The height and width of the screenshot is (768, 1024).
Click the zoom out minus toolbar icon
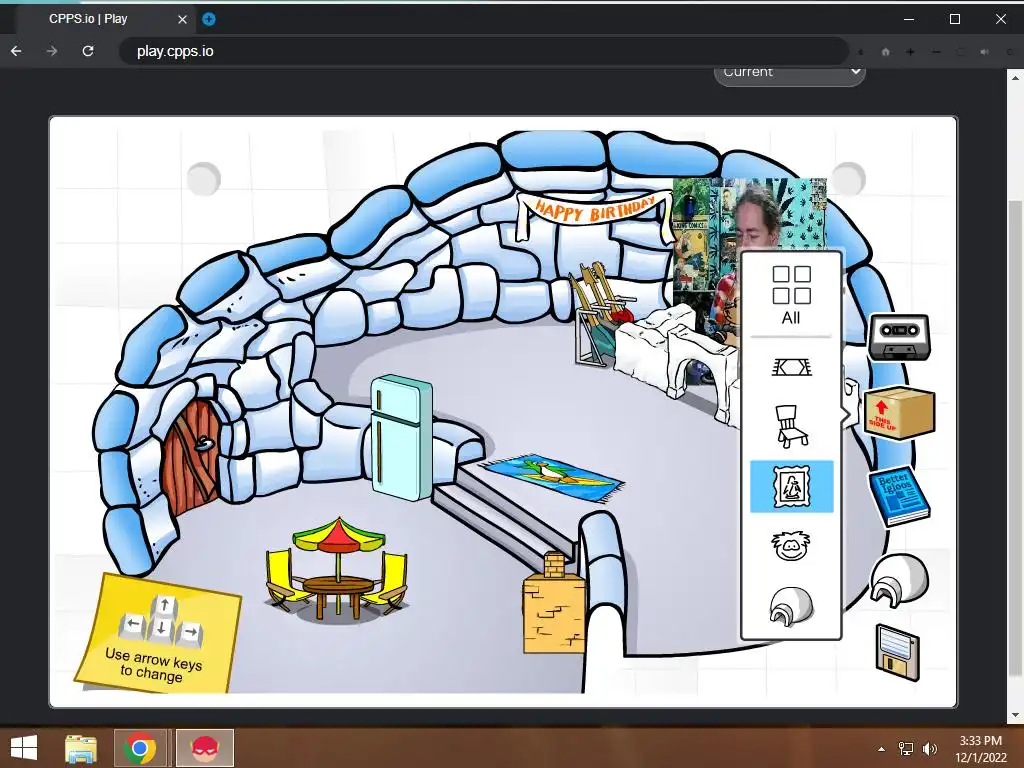pyautogui.click(x=936, y=52)
